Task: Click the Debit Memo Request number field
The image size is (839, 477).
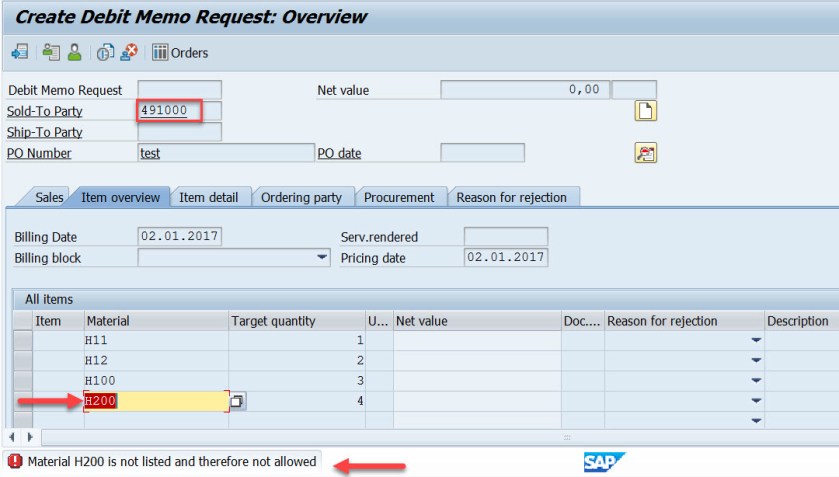Action: point(179,90)
